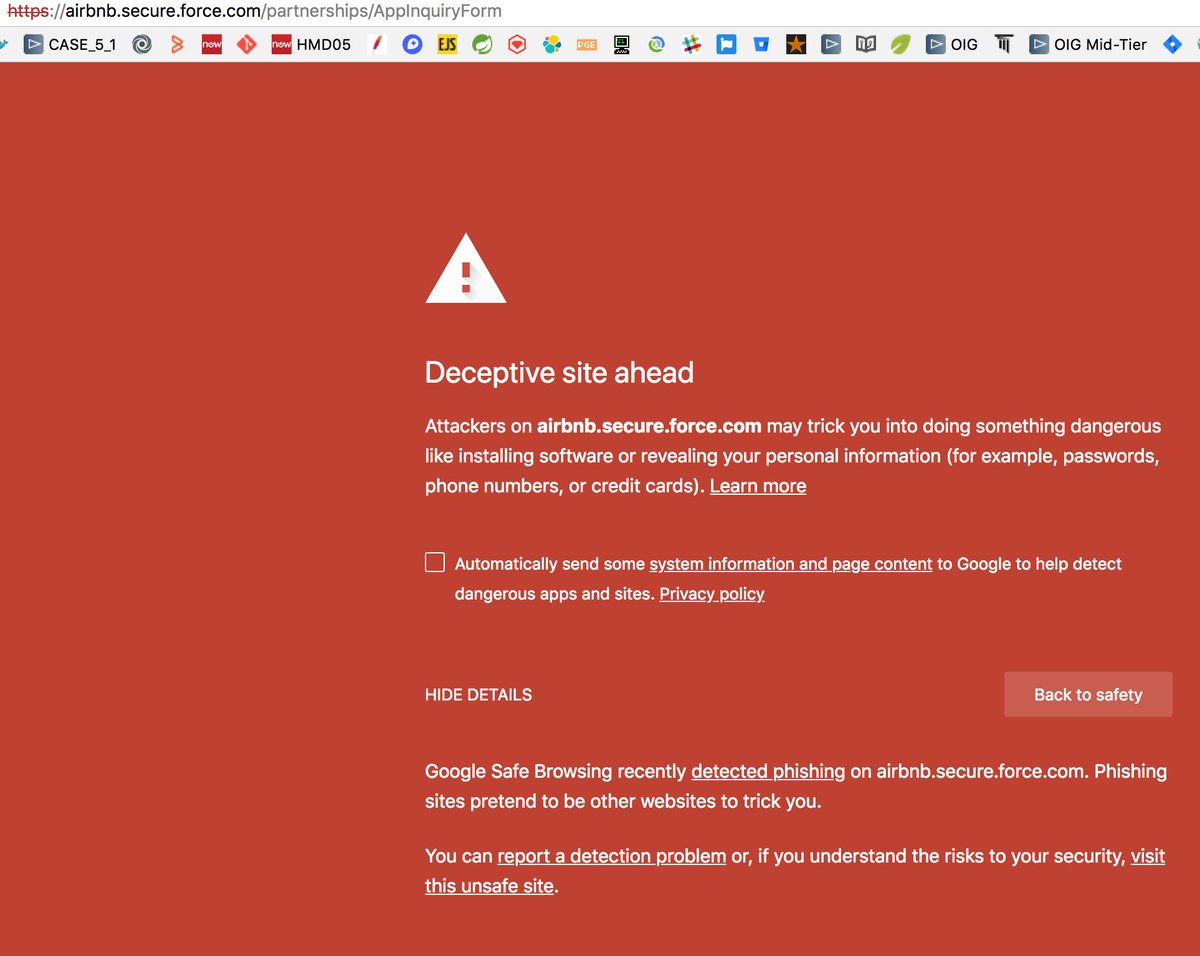Click the Learn more link
The image size is (1200, 956).
[x=758, y=486]
